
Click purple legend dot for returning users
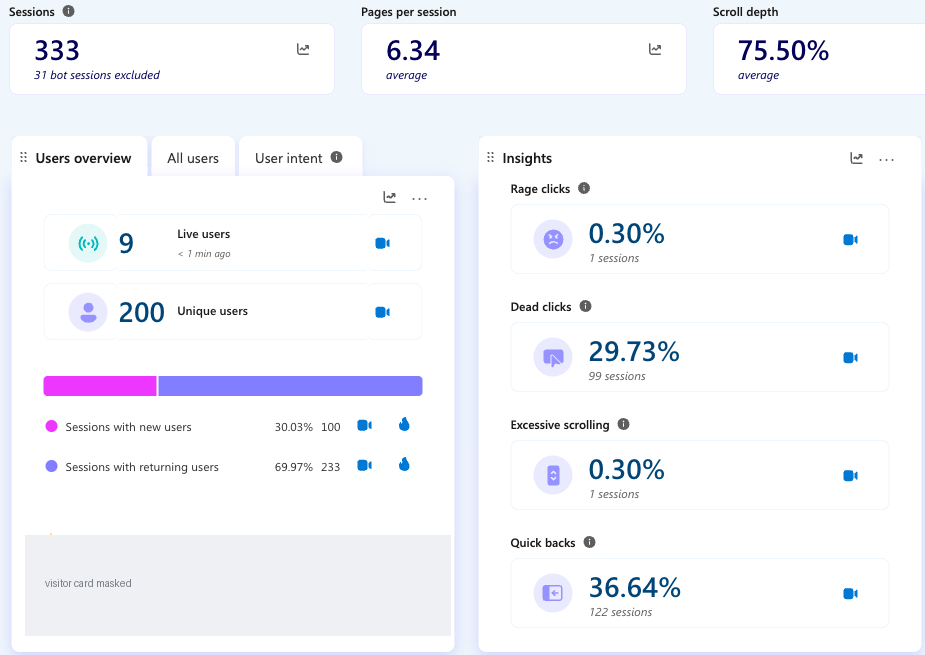tap(51, 466)
